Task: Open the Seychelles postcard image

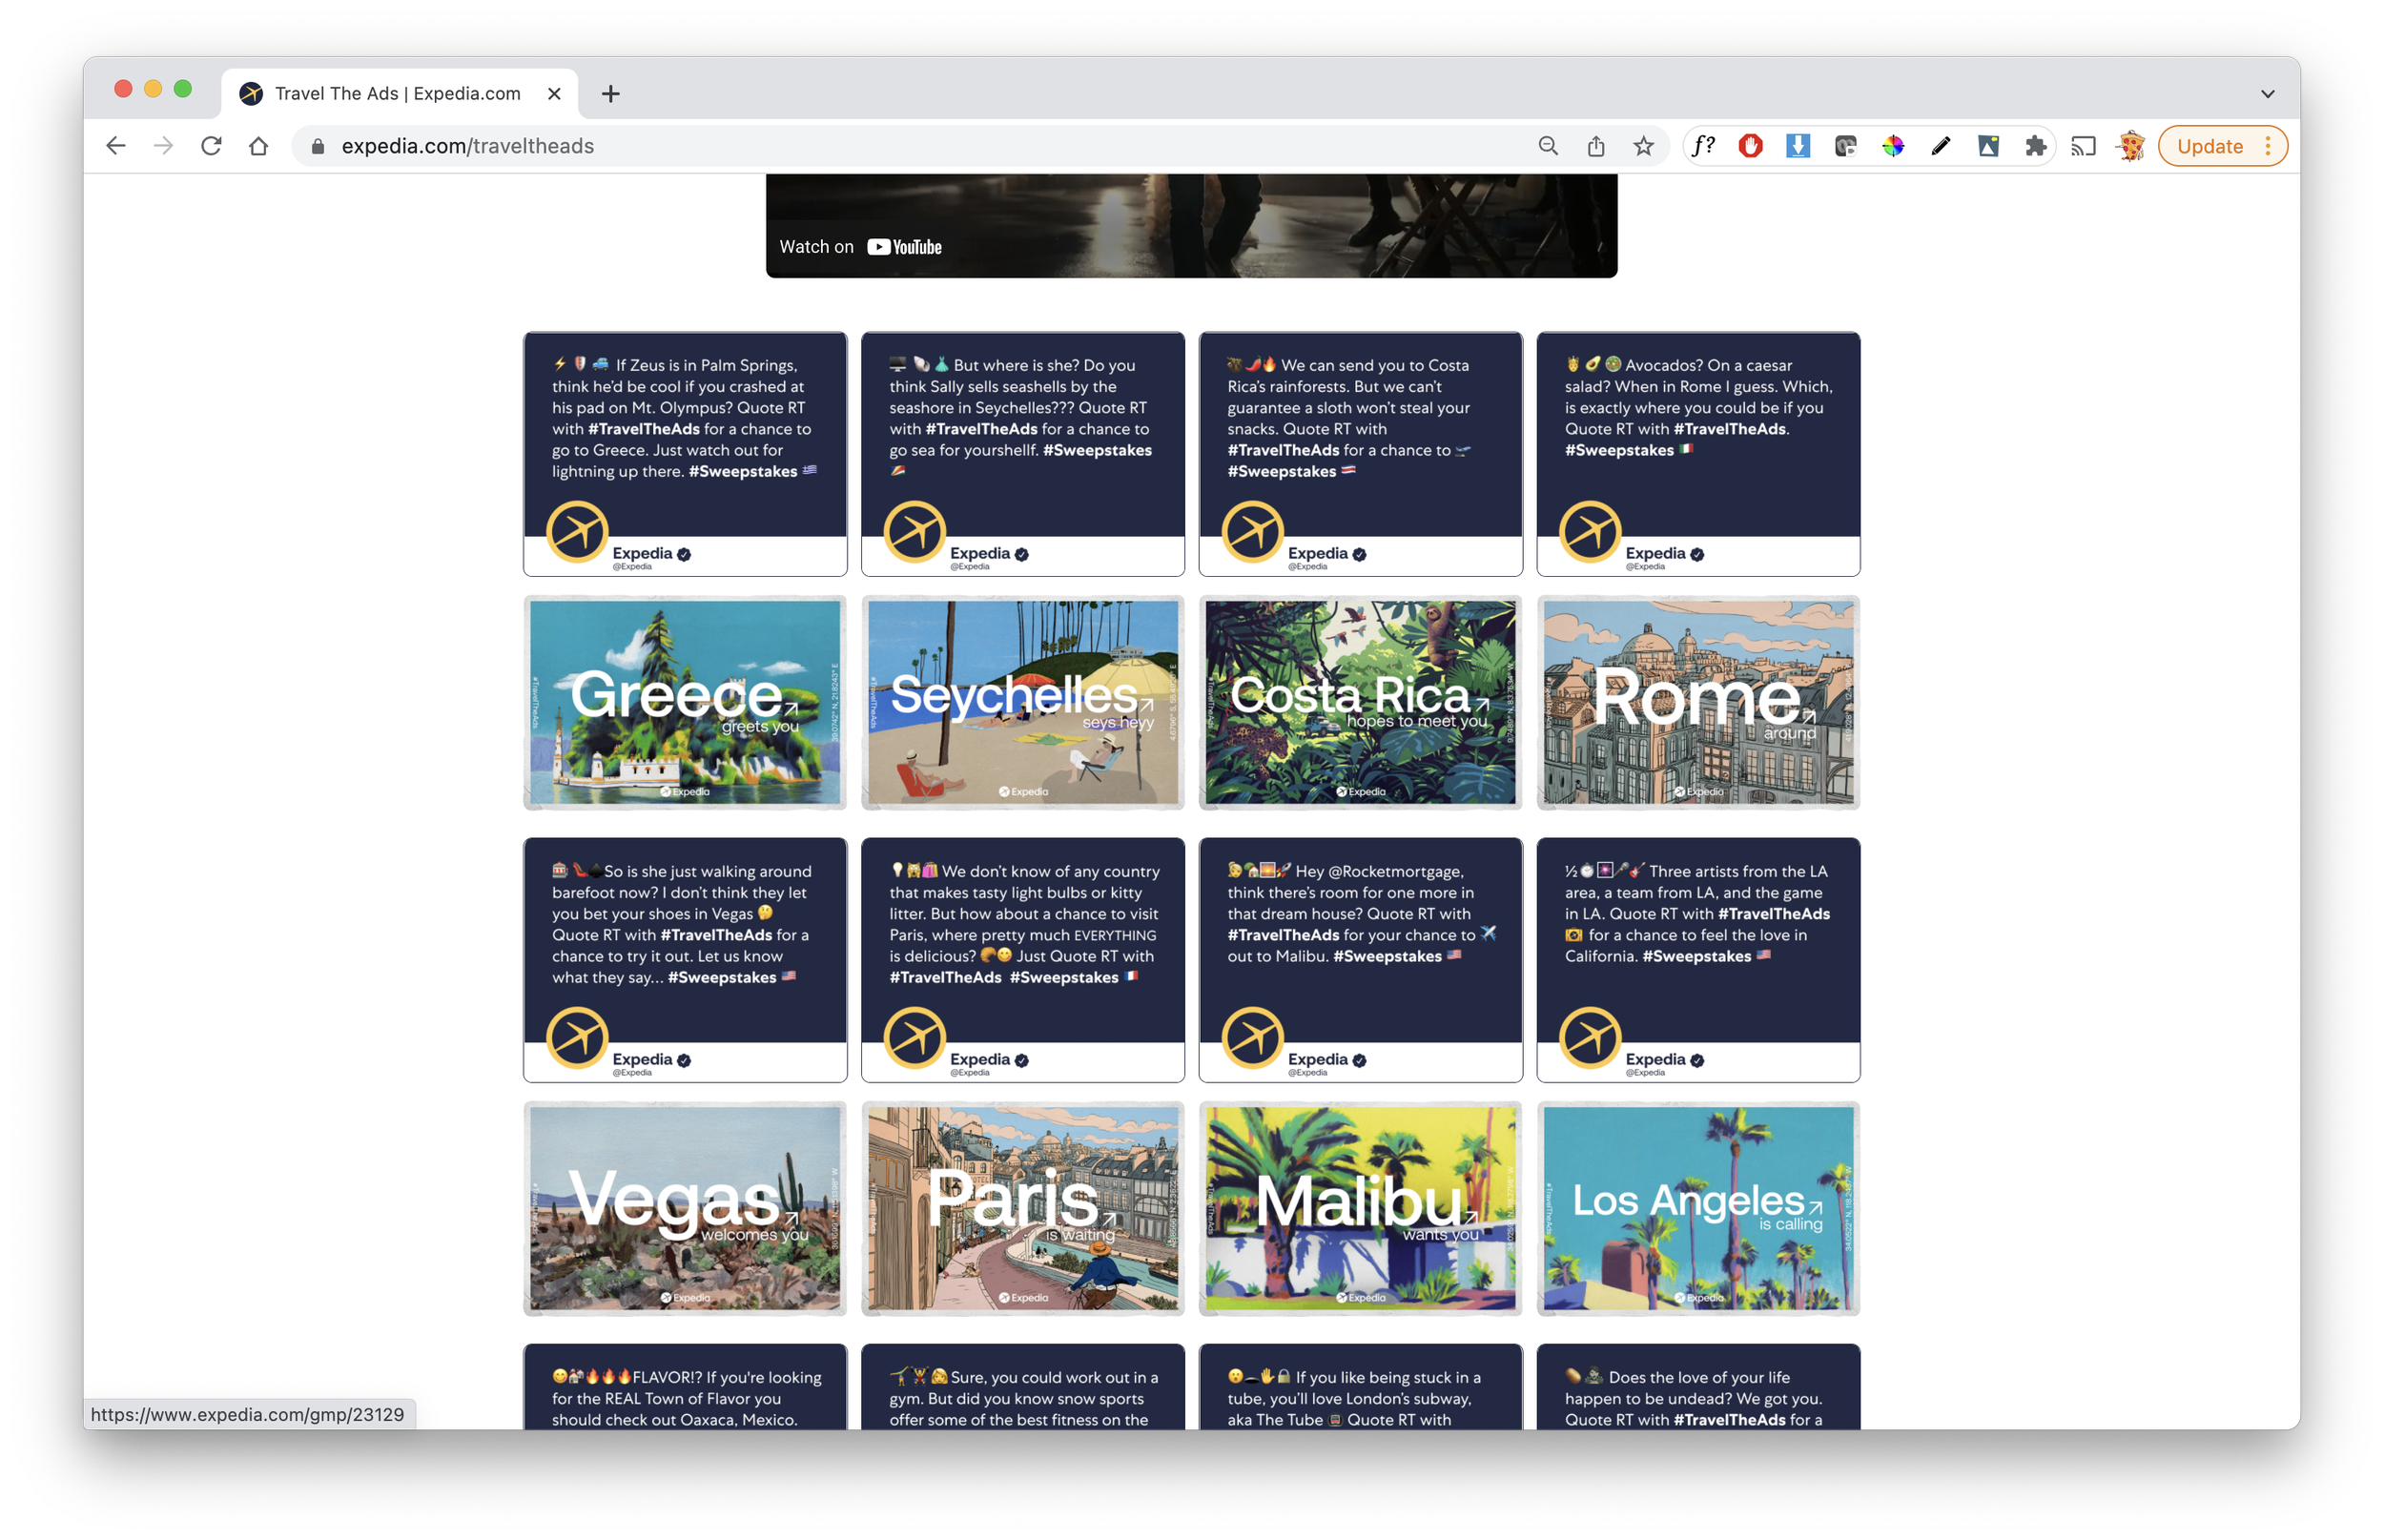Action: point(1023,702)
